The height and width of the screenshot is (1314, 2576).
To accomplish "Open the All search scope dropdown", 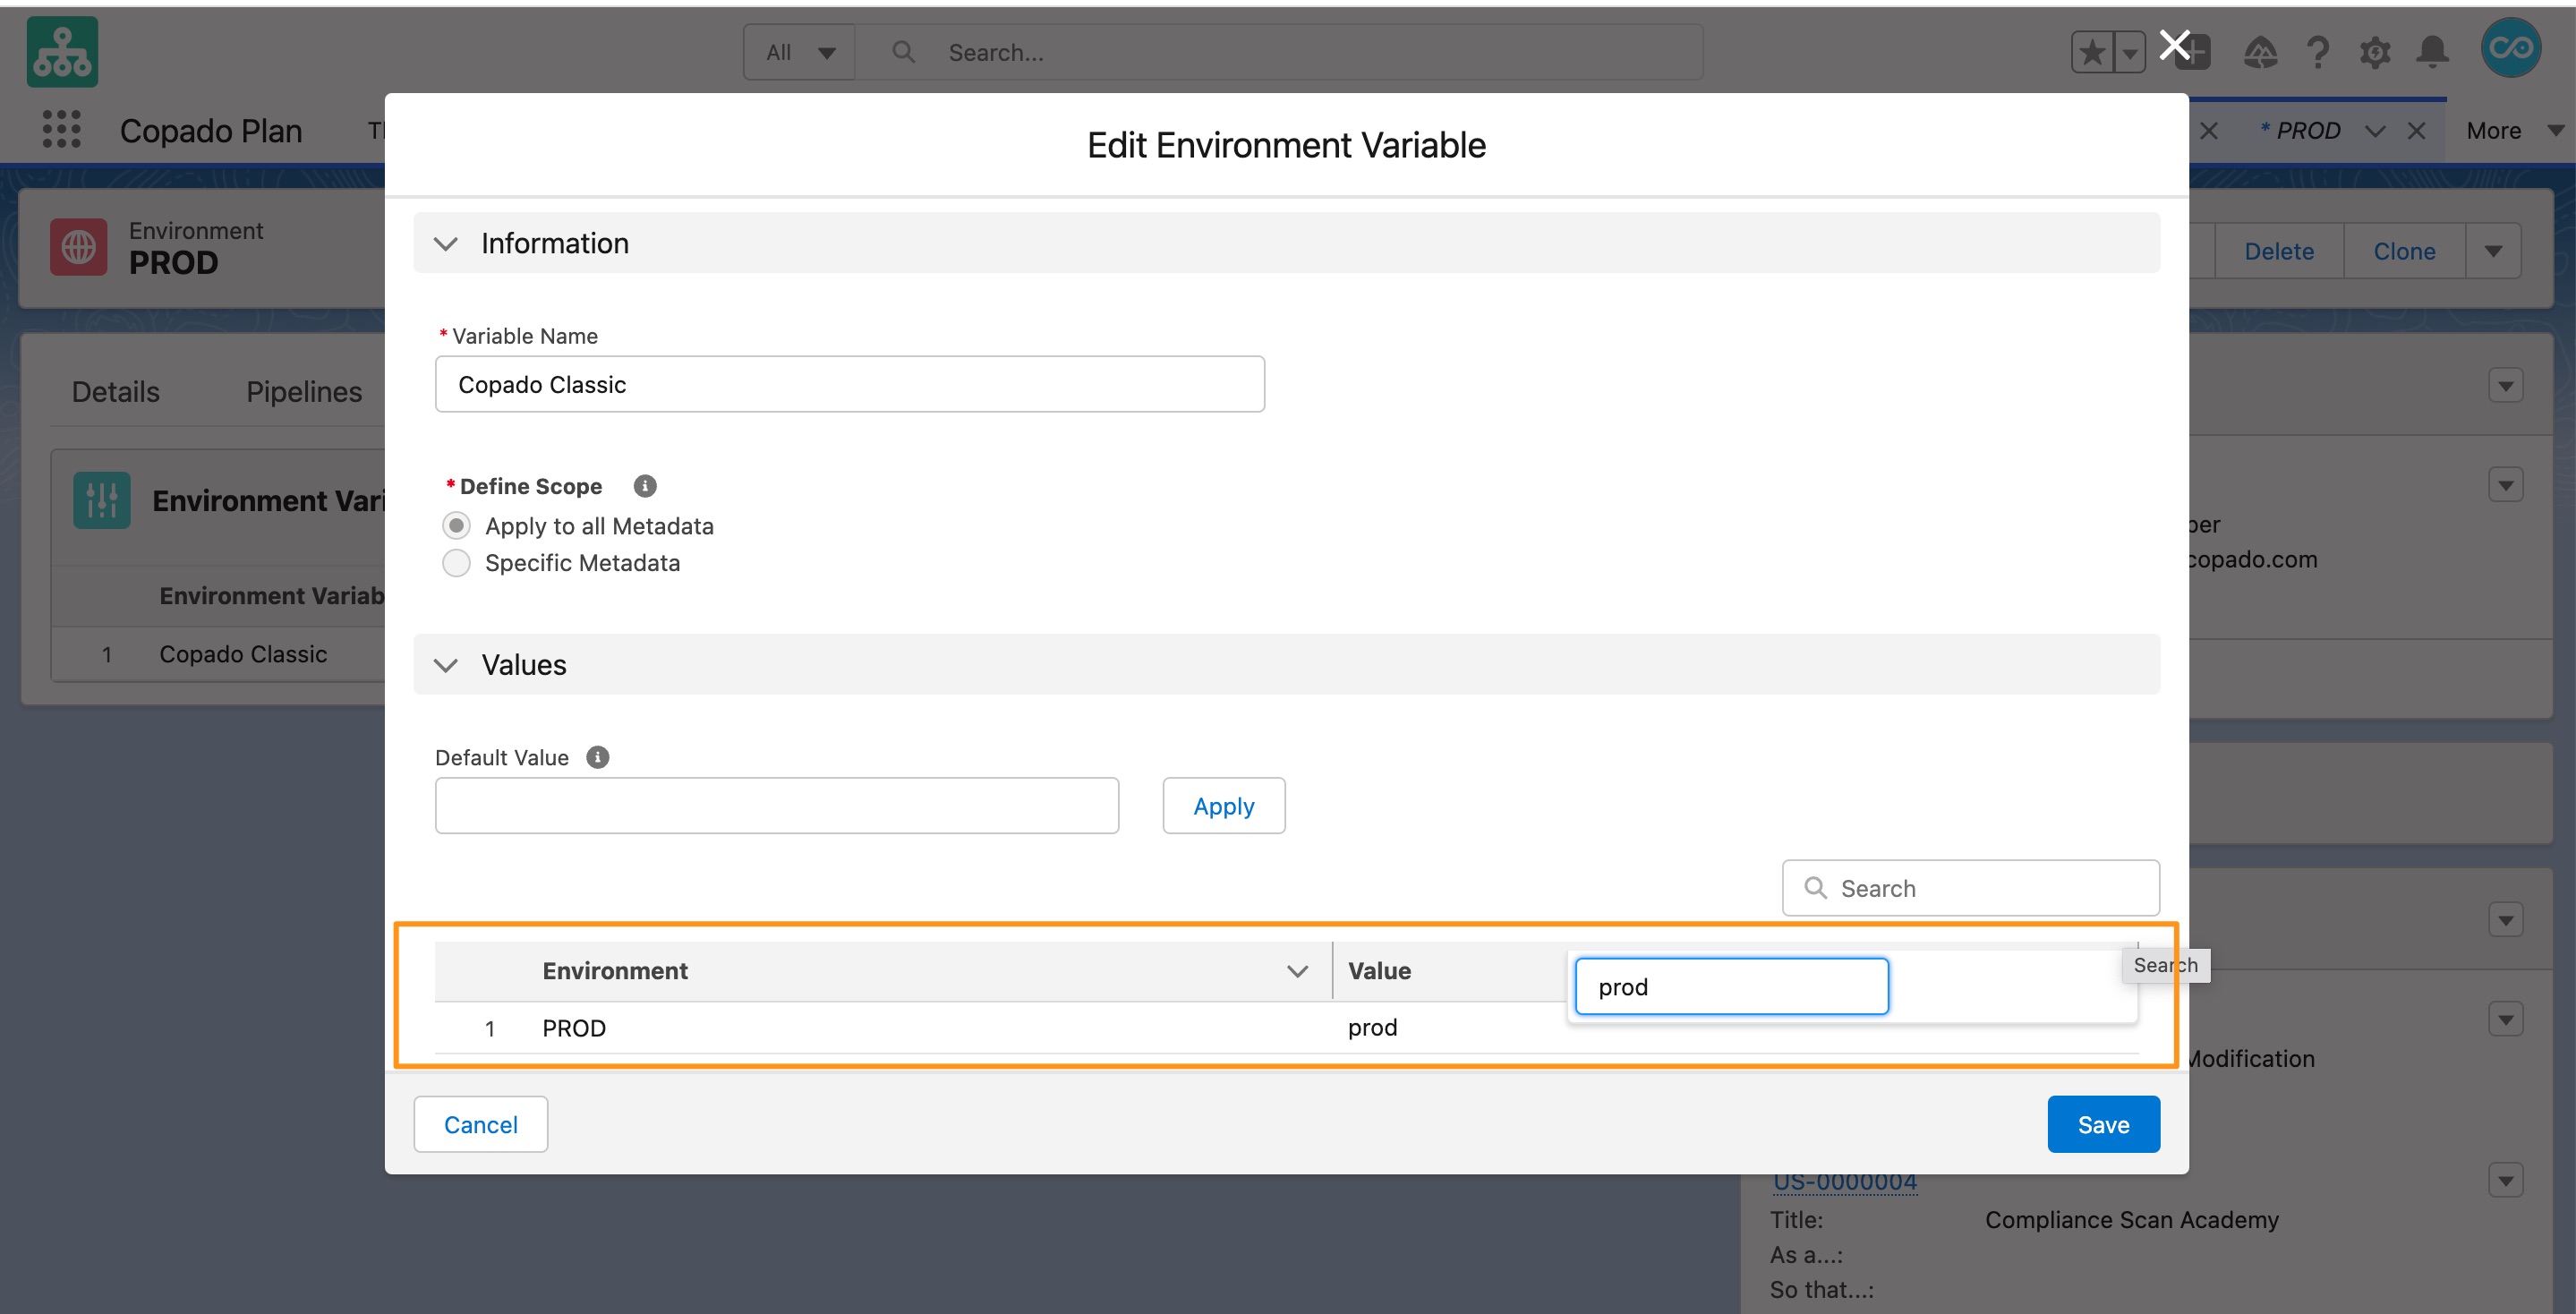I will 799,52.
